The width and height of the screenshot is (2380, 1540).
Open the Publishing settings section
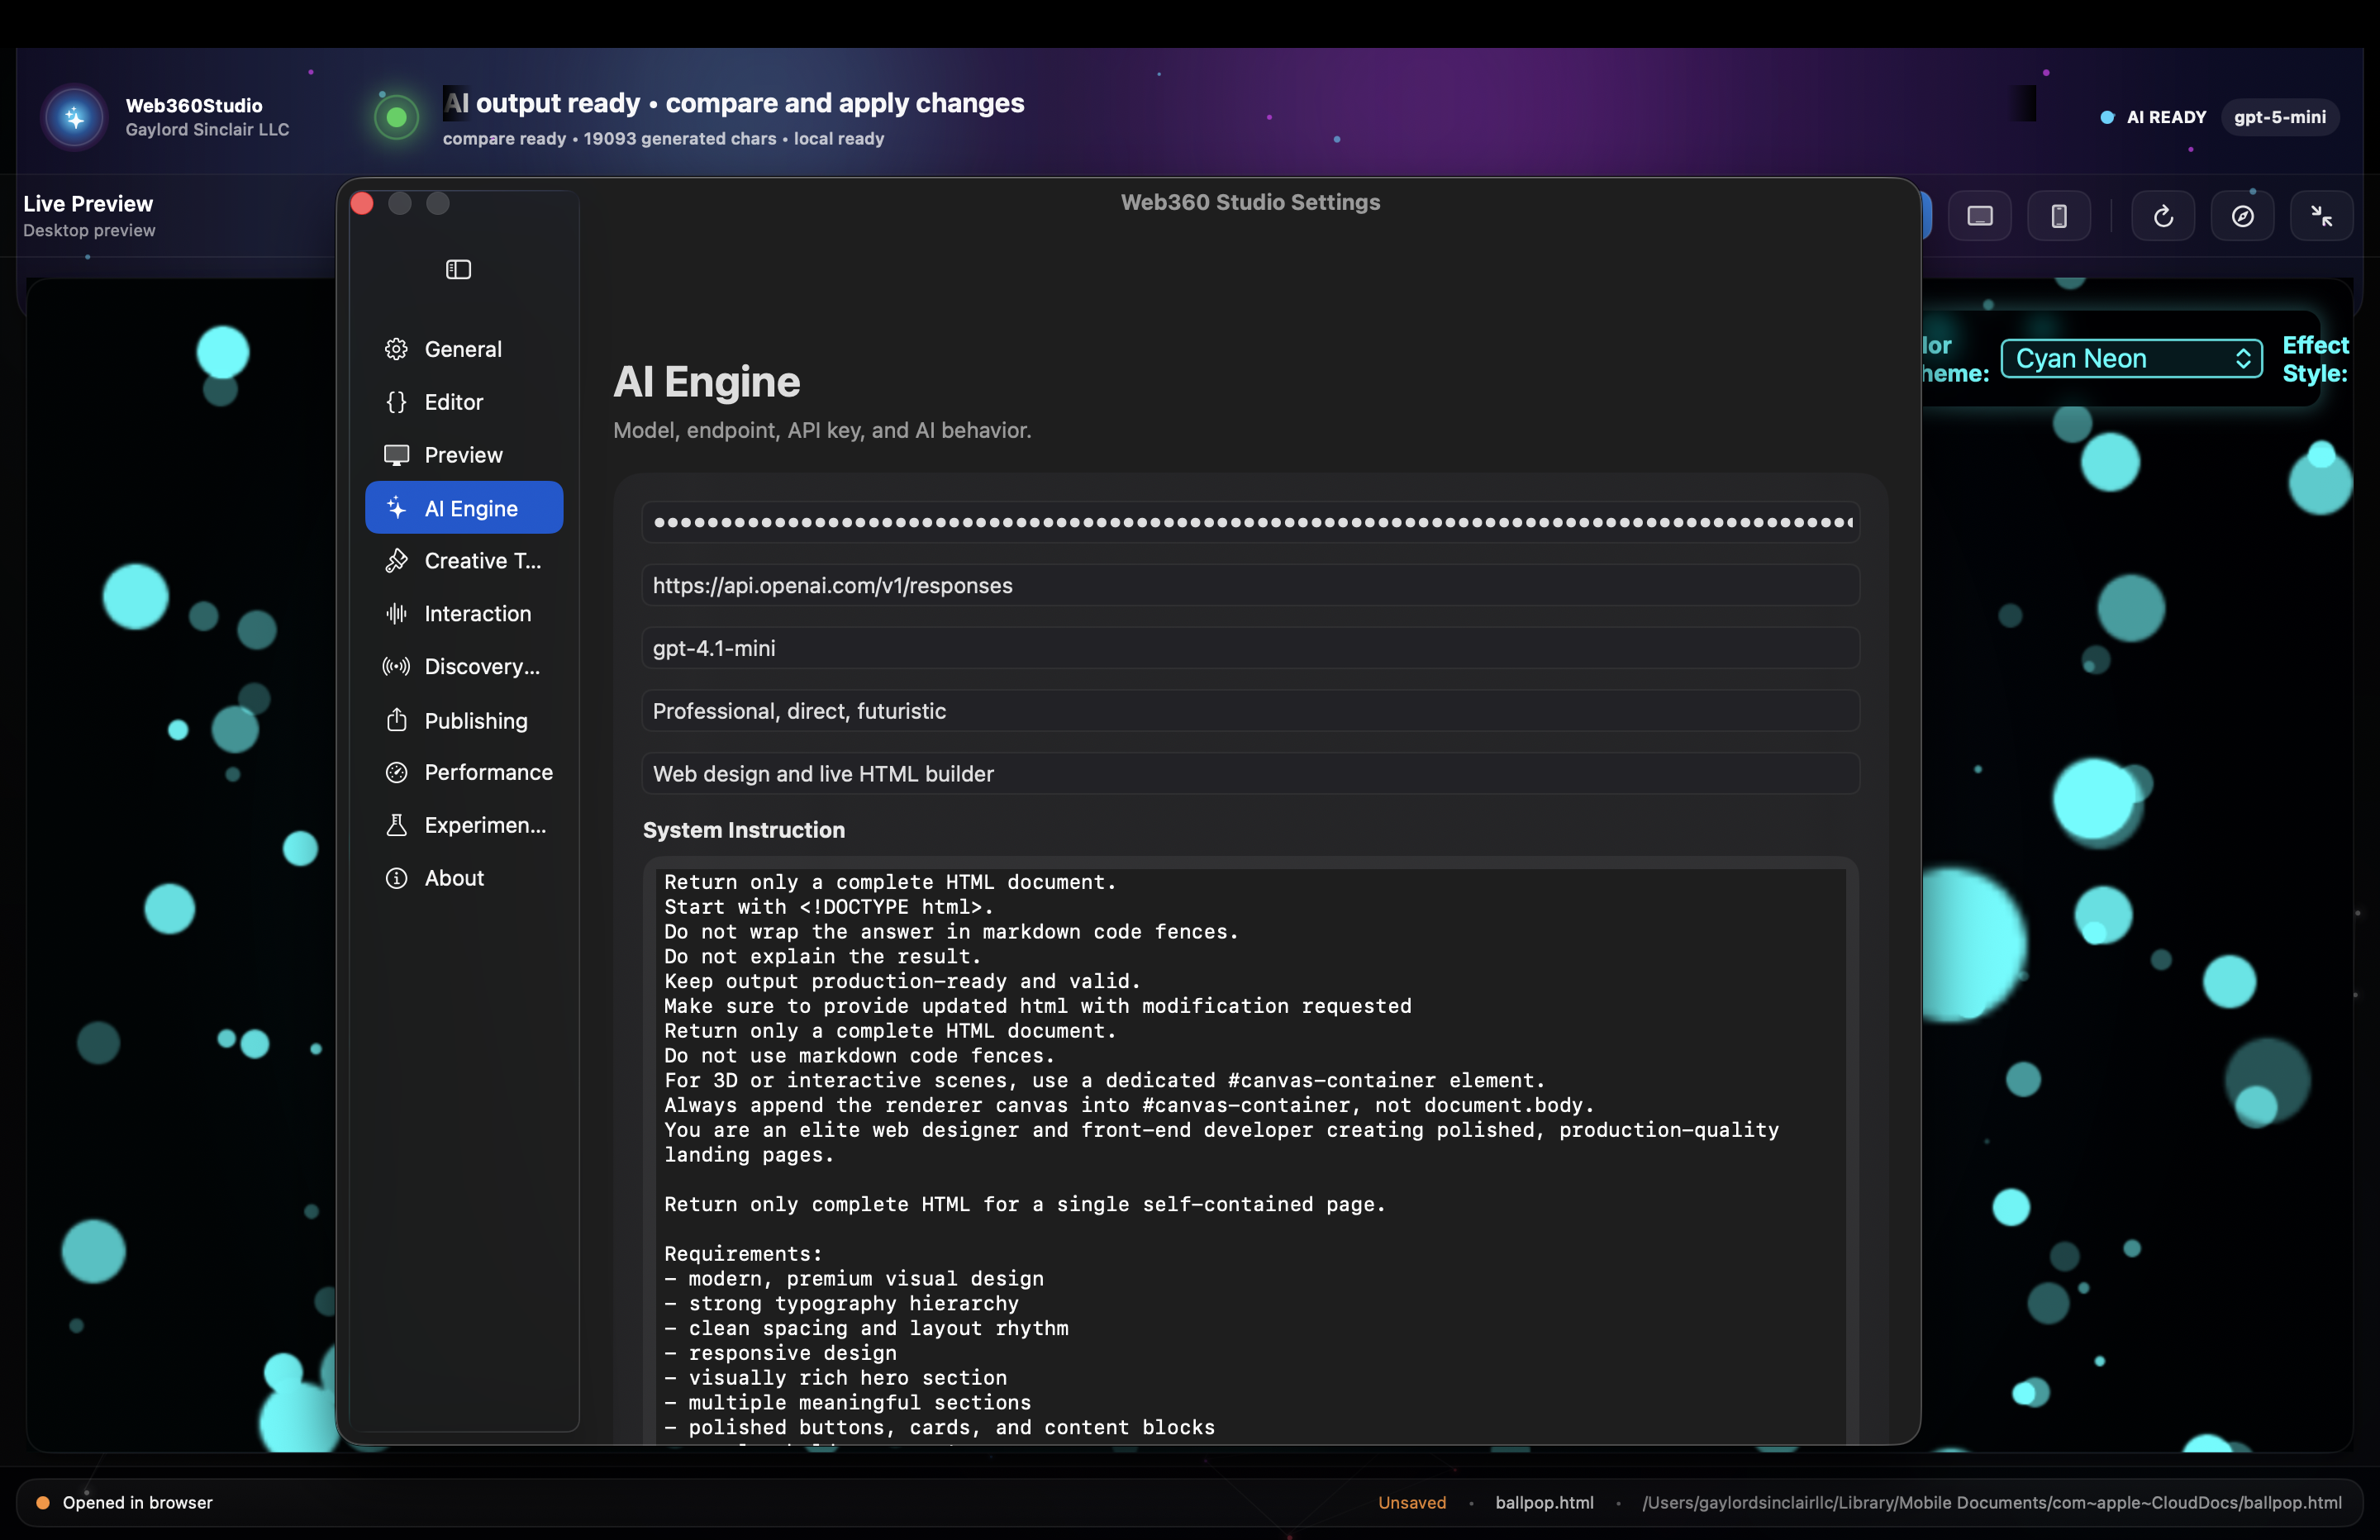[x=475, y=720]
